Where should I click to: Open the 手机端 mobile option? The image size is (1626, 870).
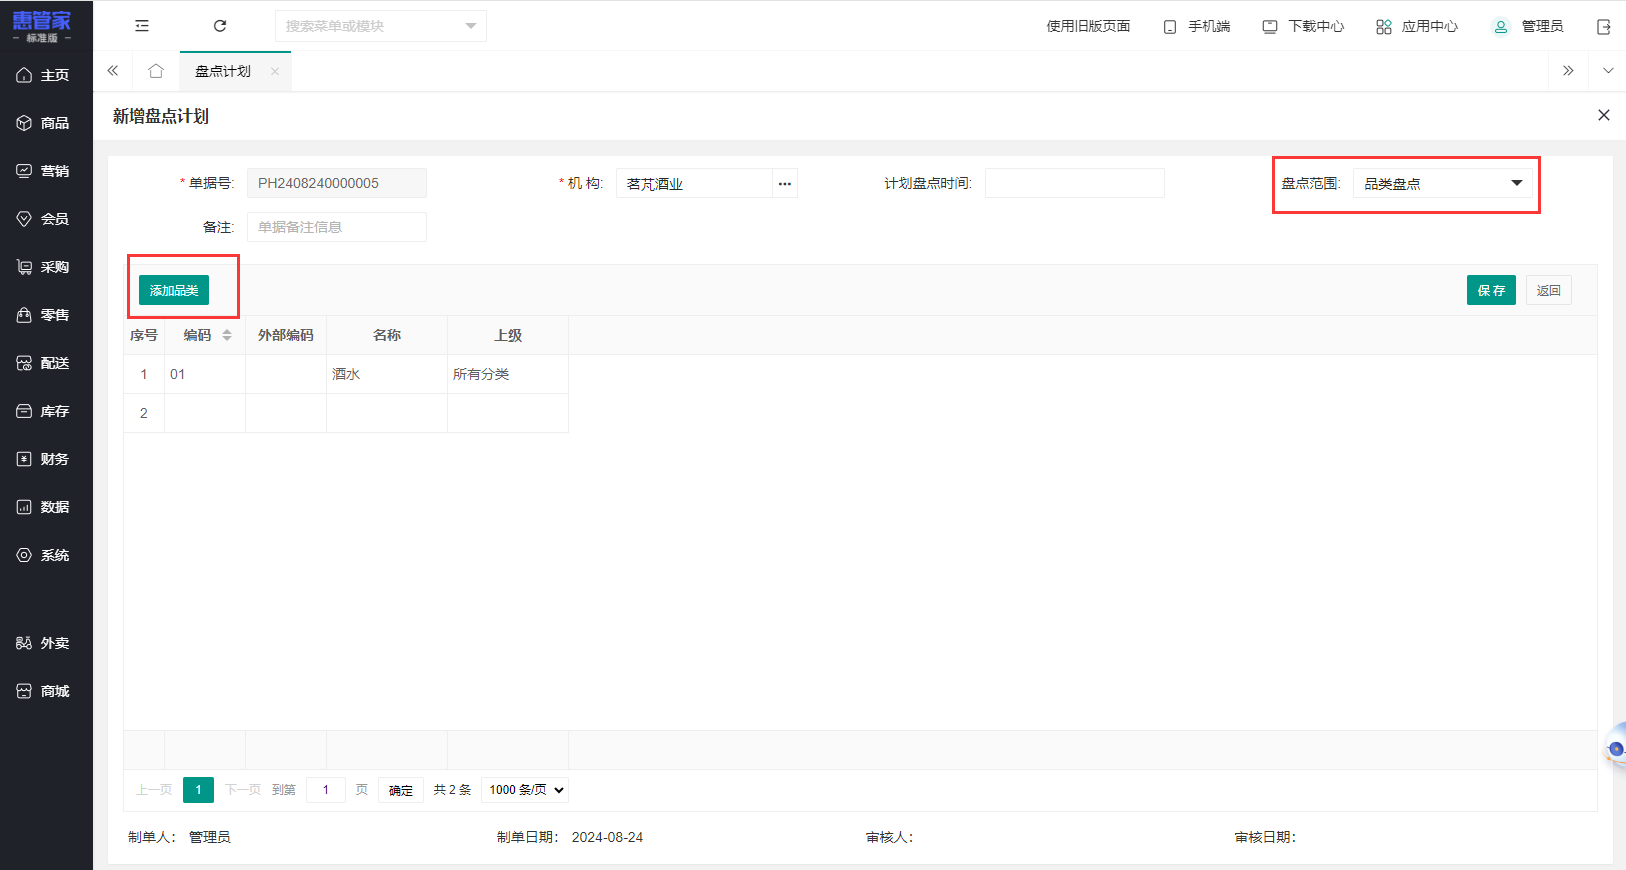pos(1197,26)
